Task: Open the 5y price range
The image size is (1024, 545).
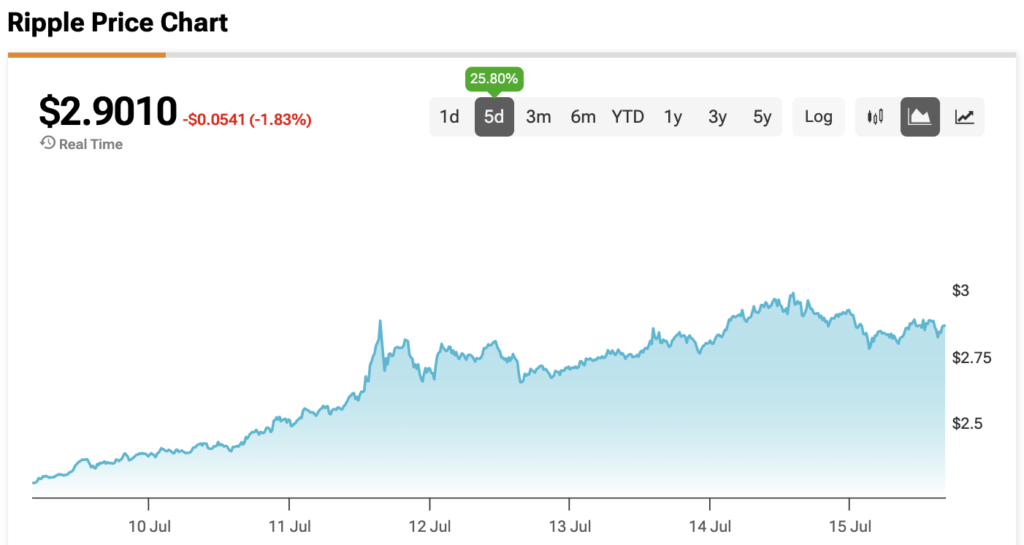Action: [x=762, y=117]
